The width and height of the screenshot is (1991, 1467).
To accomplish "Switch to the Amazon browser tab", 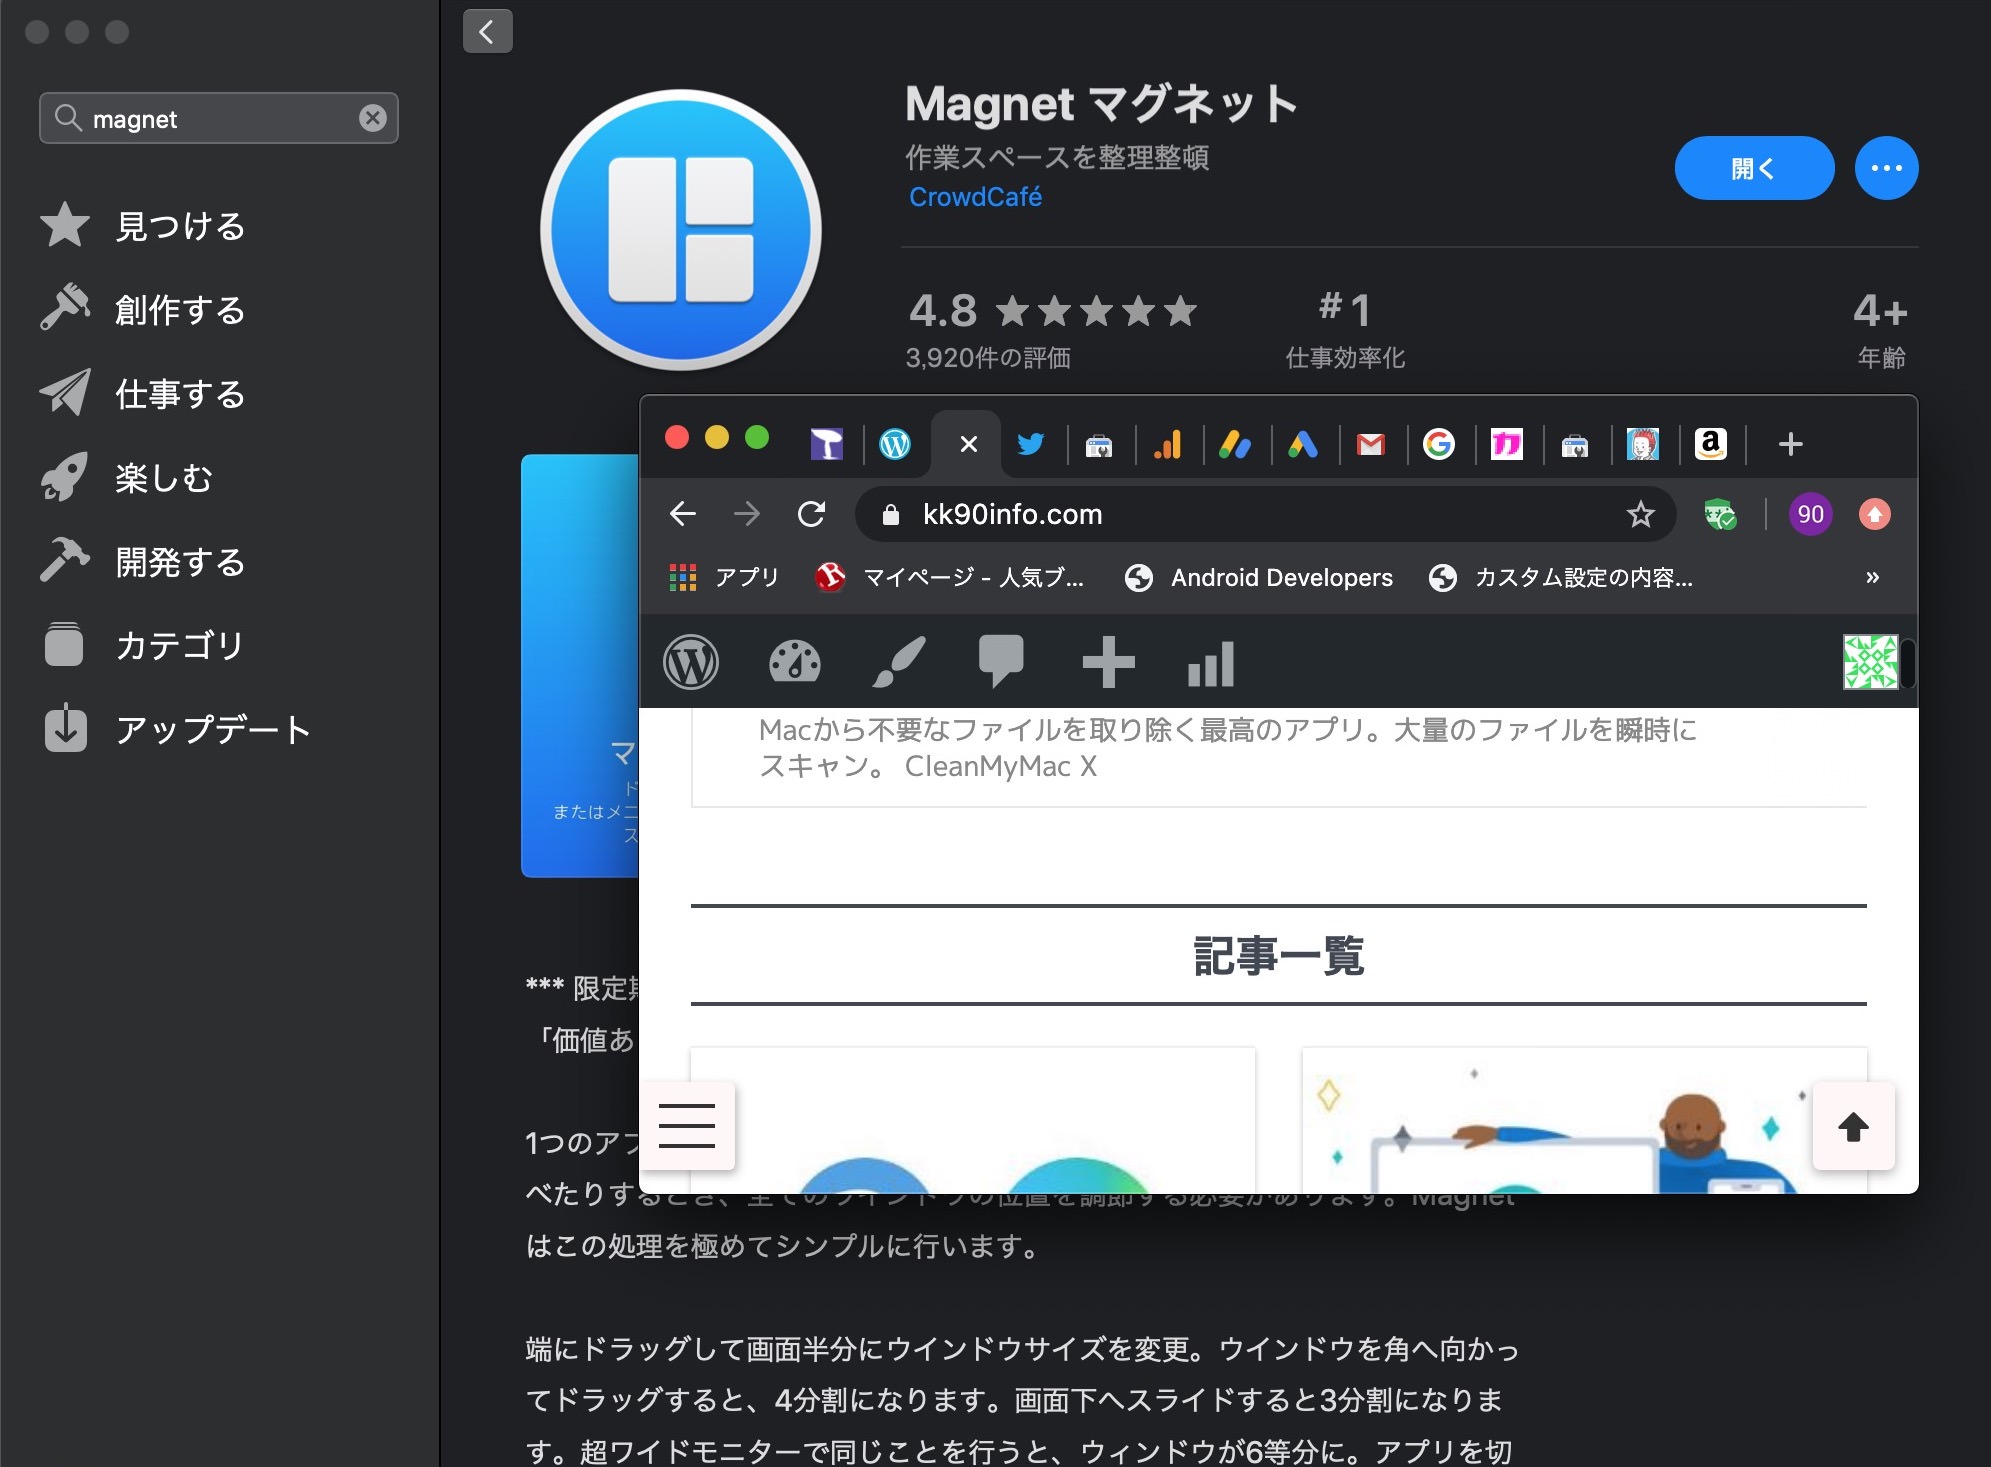I will pos(1711,444).
